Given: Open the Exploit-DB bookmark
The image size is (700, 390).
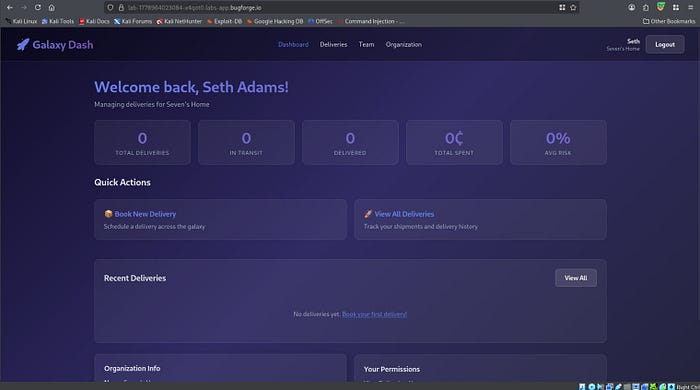Looking at the screenshot, I should pyautogui.click(x=225, y=21).
